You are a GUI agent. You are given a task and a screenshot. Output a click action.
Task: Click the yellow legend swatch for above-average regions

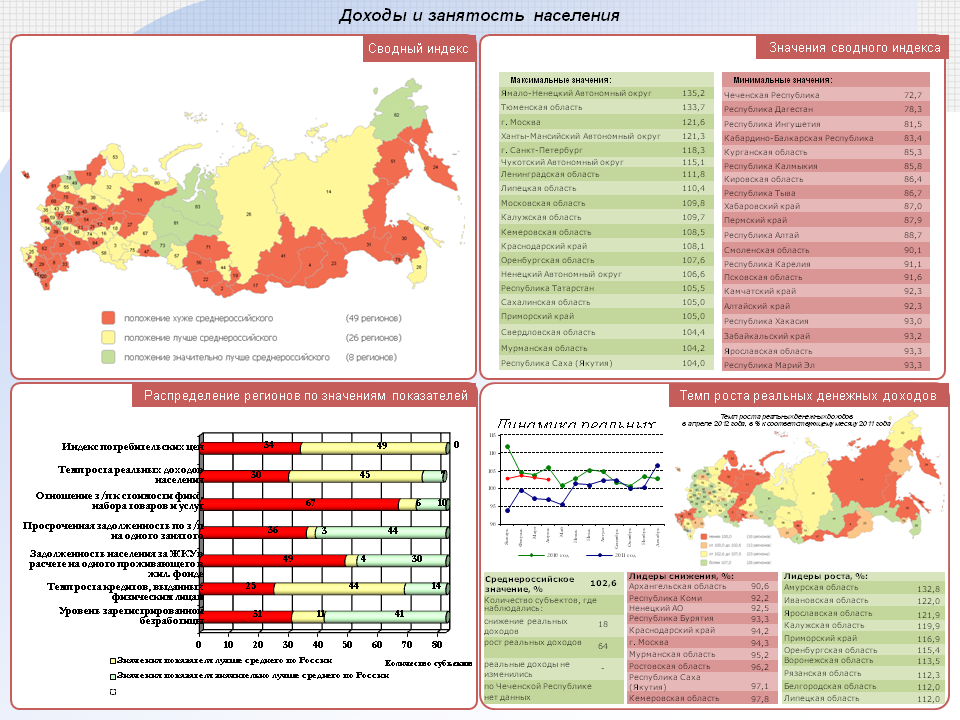(108, 337)
